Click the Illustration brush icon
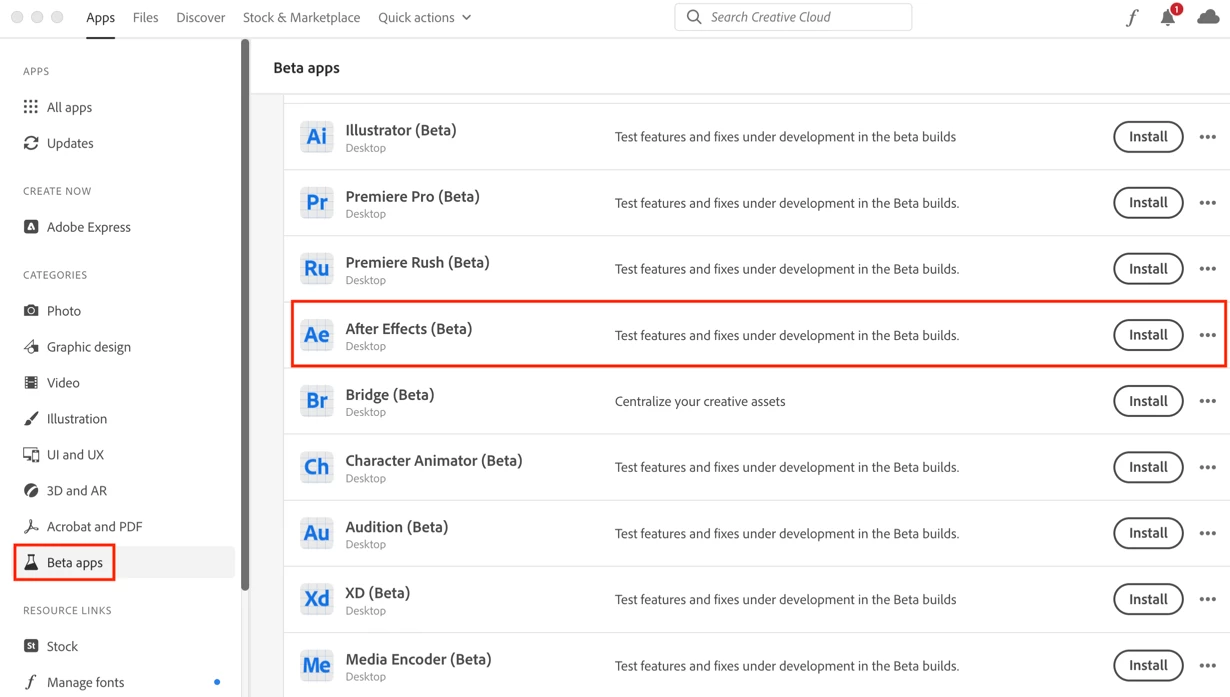Image resolution: width=1230 pixels, height=697 pixels. click(x=31, y=419)
